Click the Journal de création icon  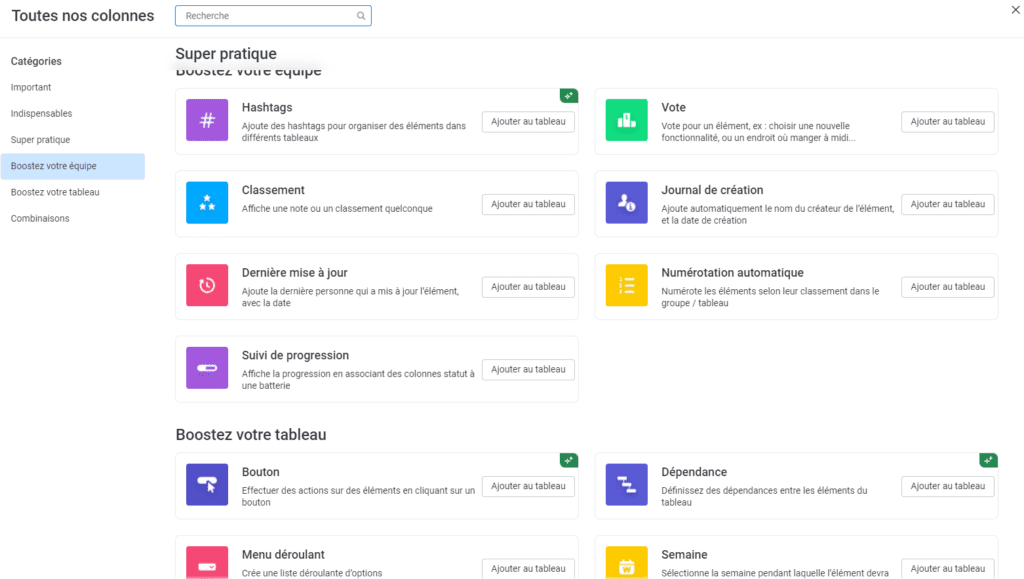click(626, 203)
